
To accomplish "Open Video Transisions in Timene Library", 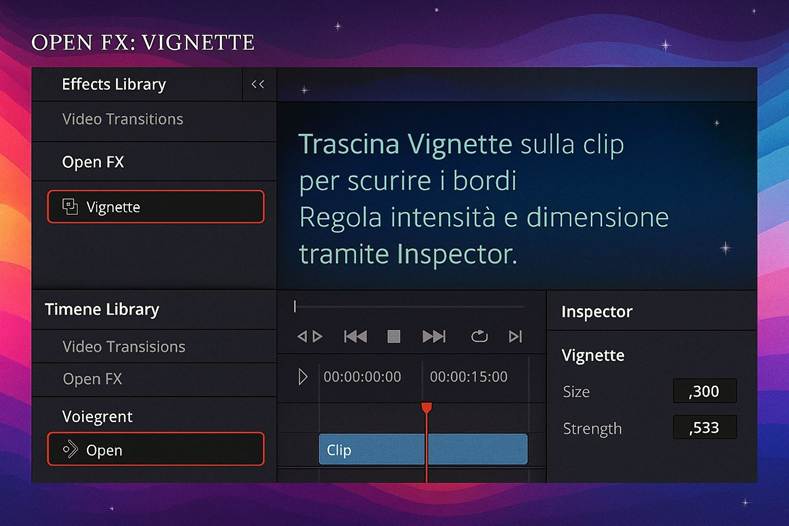I will pos(124,347).
